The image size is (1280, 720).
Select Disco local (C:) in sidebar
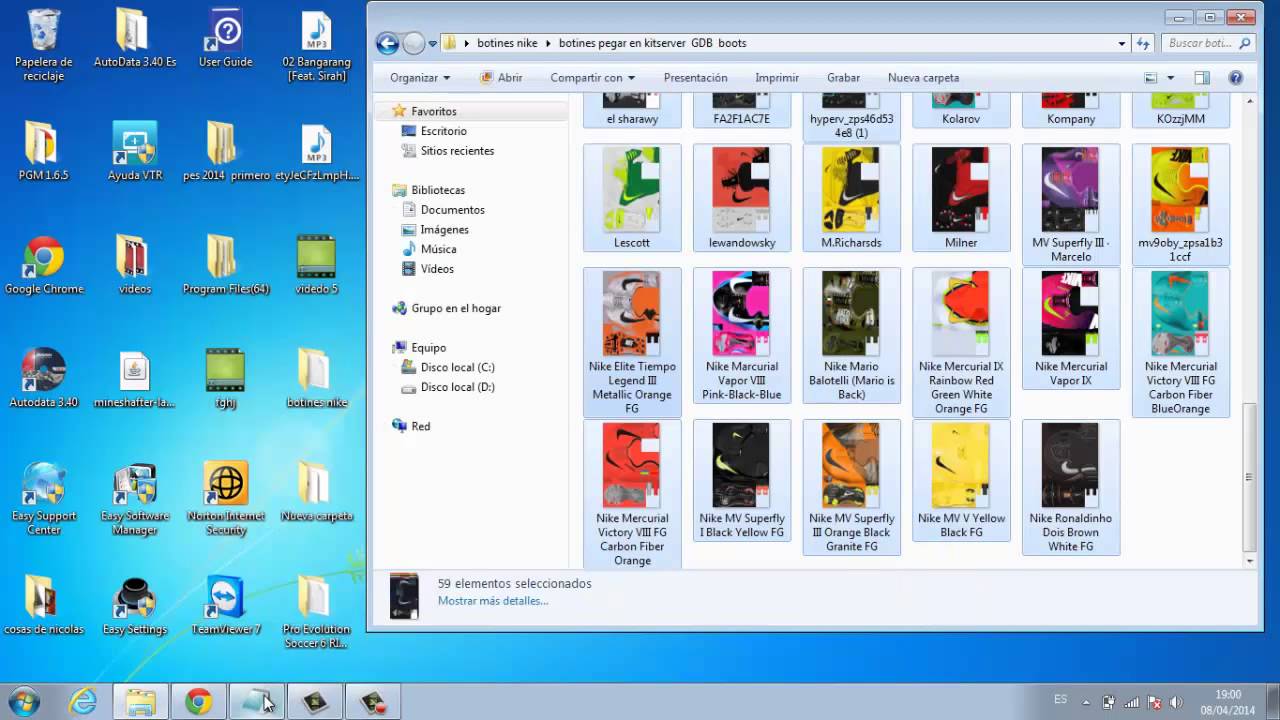click(x=457, y=367)
